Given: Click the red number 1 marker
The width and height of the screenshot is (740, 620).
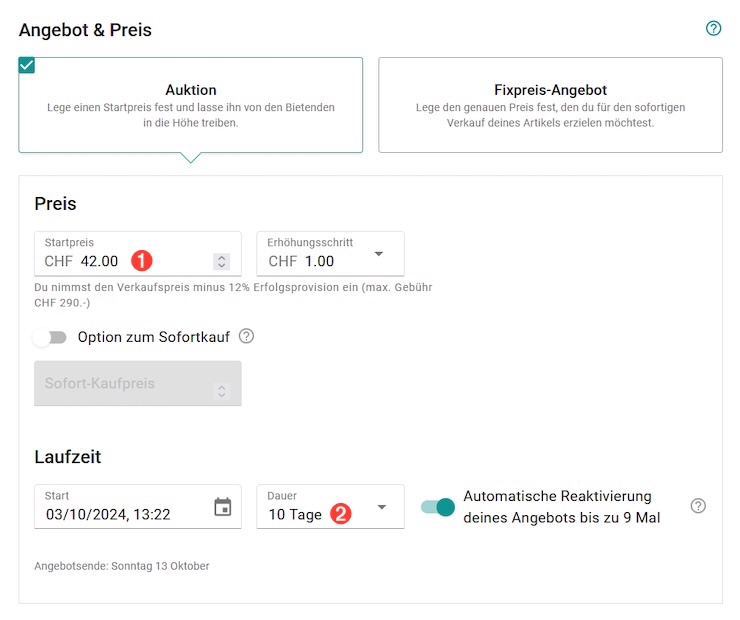Looking at the screenshot, I should coord(142,261).
